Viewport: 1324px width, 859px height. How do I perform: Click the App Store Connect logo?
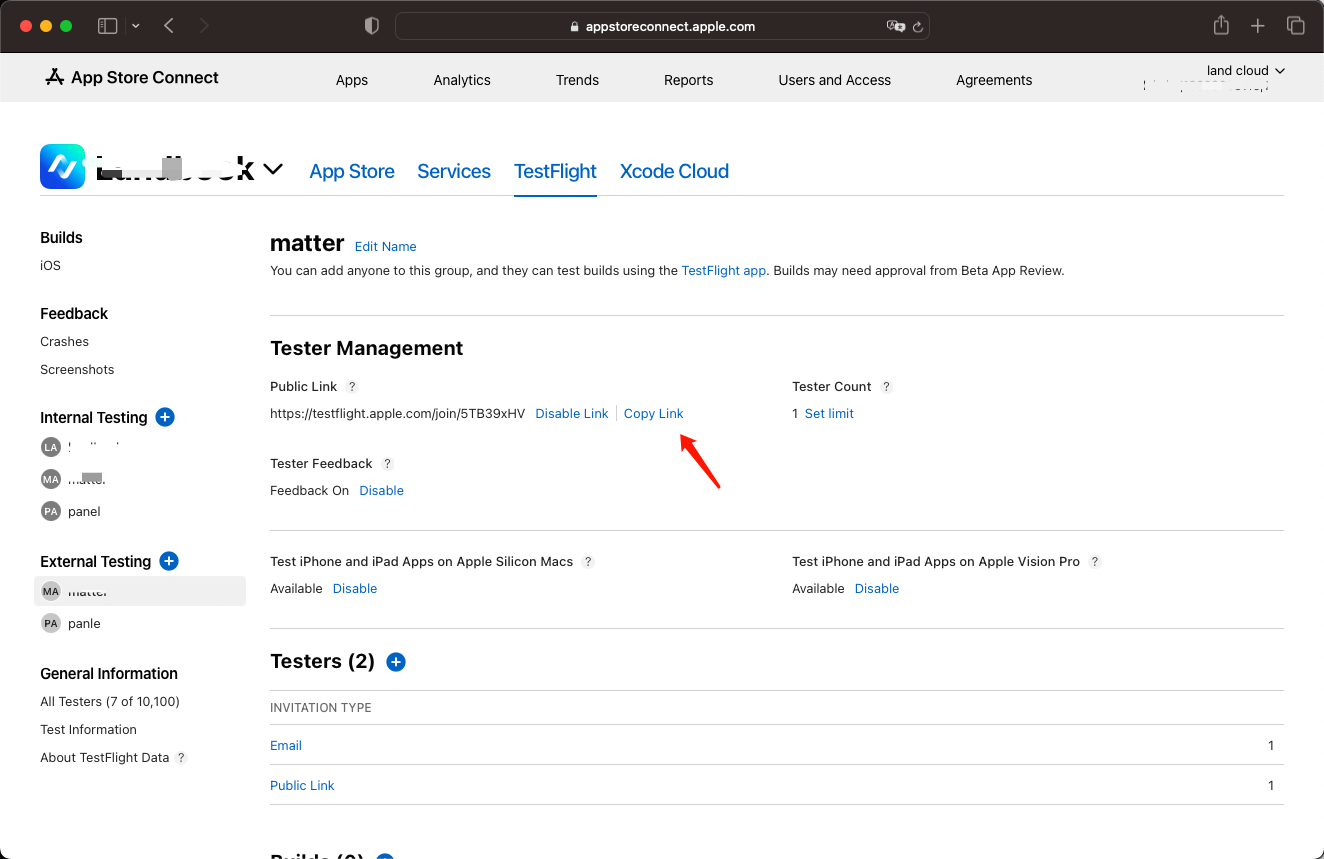point(132,78)
